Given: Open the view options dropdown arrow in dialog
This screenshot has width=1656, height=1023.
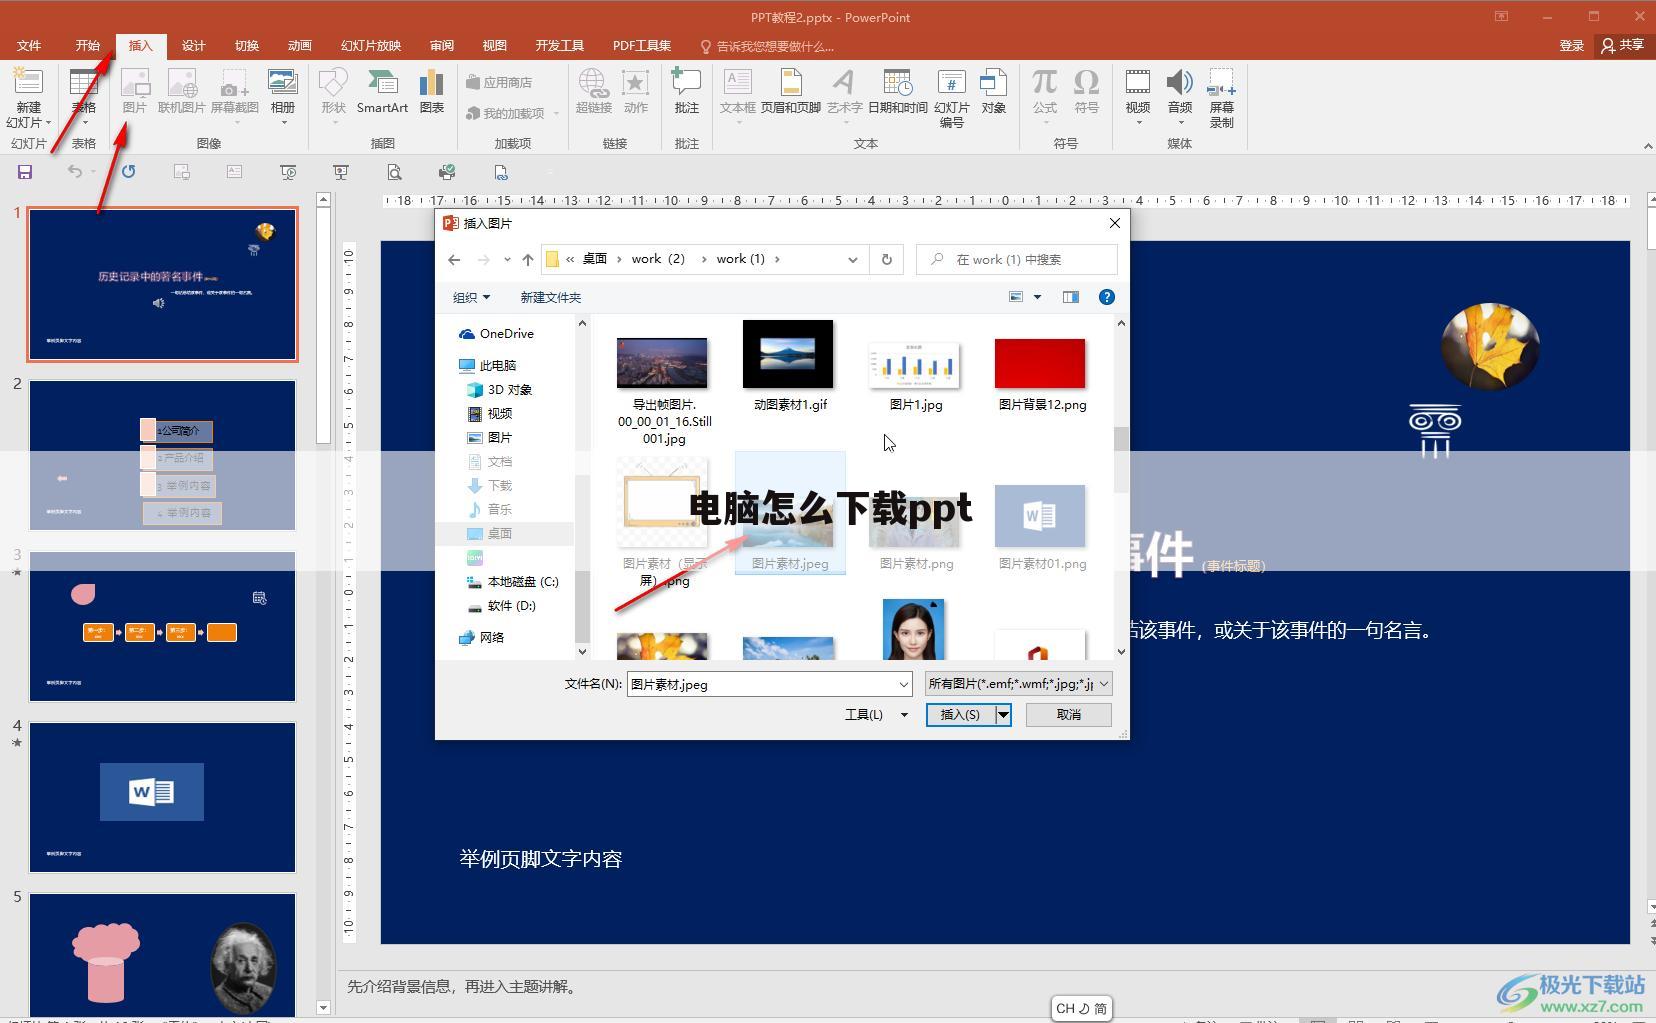Looking at the screenshot, I should (1037, 297).
